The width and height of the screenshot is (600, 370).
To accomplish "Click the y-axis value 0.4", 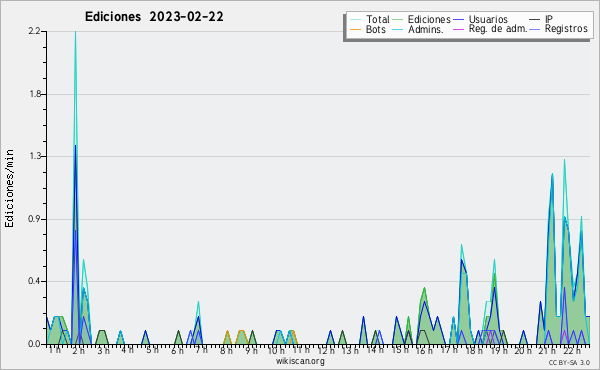I will [34, 281].
